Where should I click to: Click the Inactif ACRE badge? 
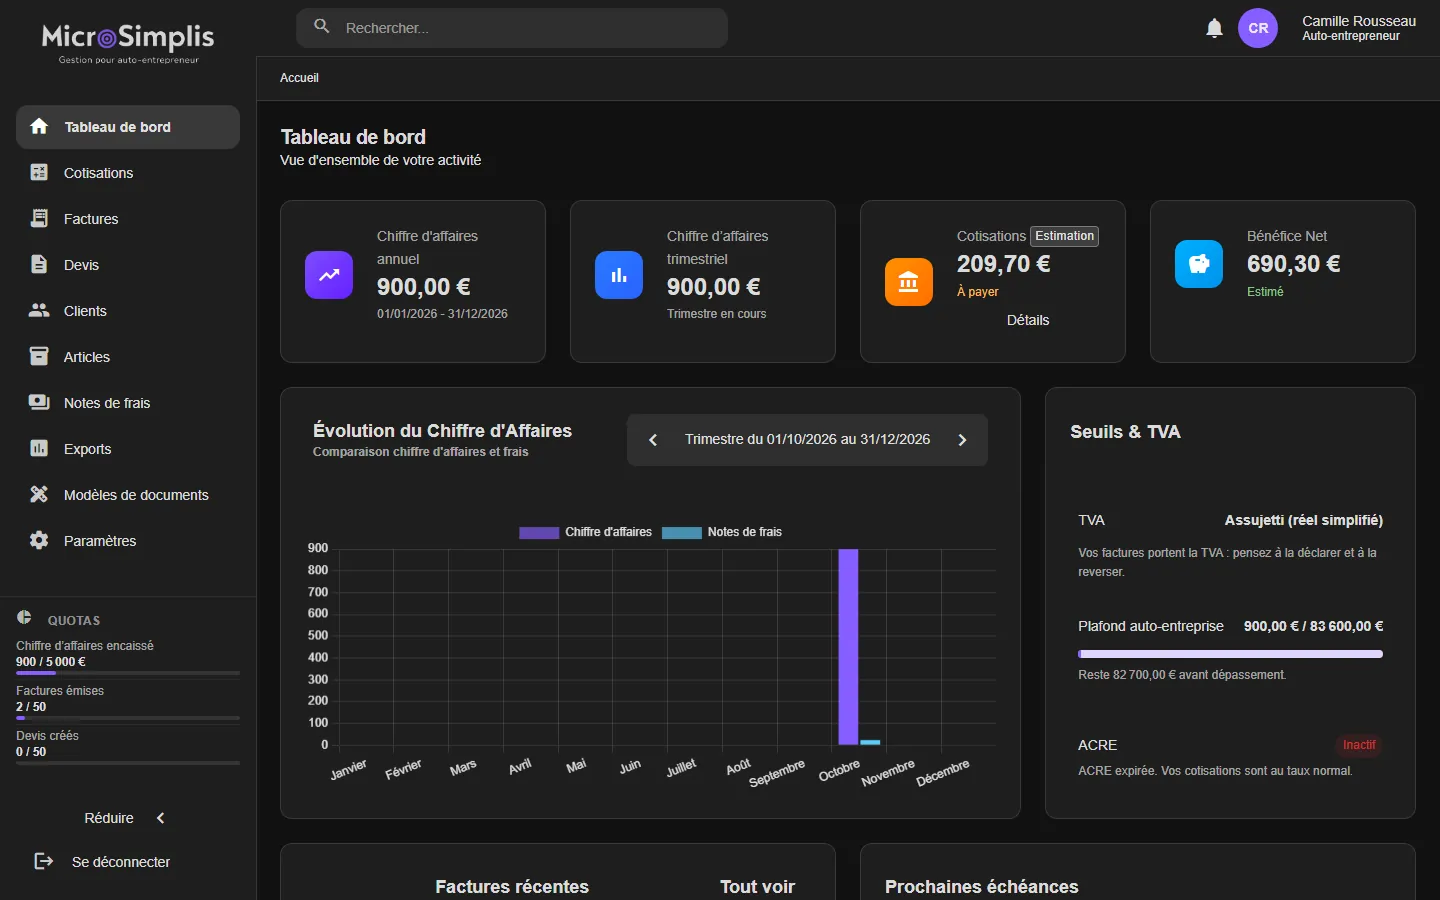[x=1359, y=745]
